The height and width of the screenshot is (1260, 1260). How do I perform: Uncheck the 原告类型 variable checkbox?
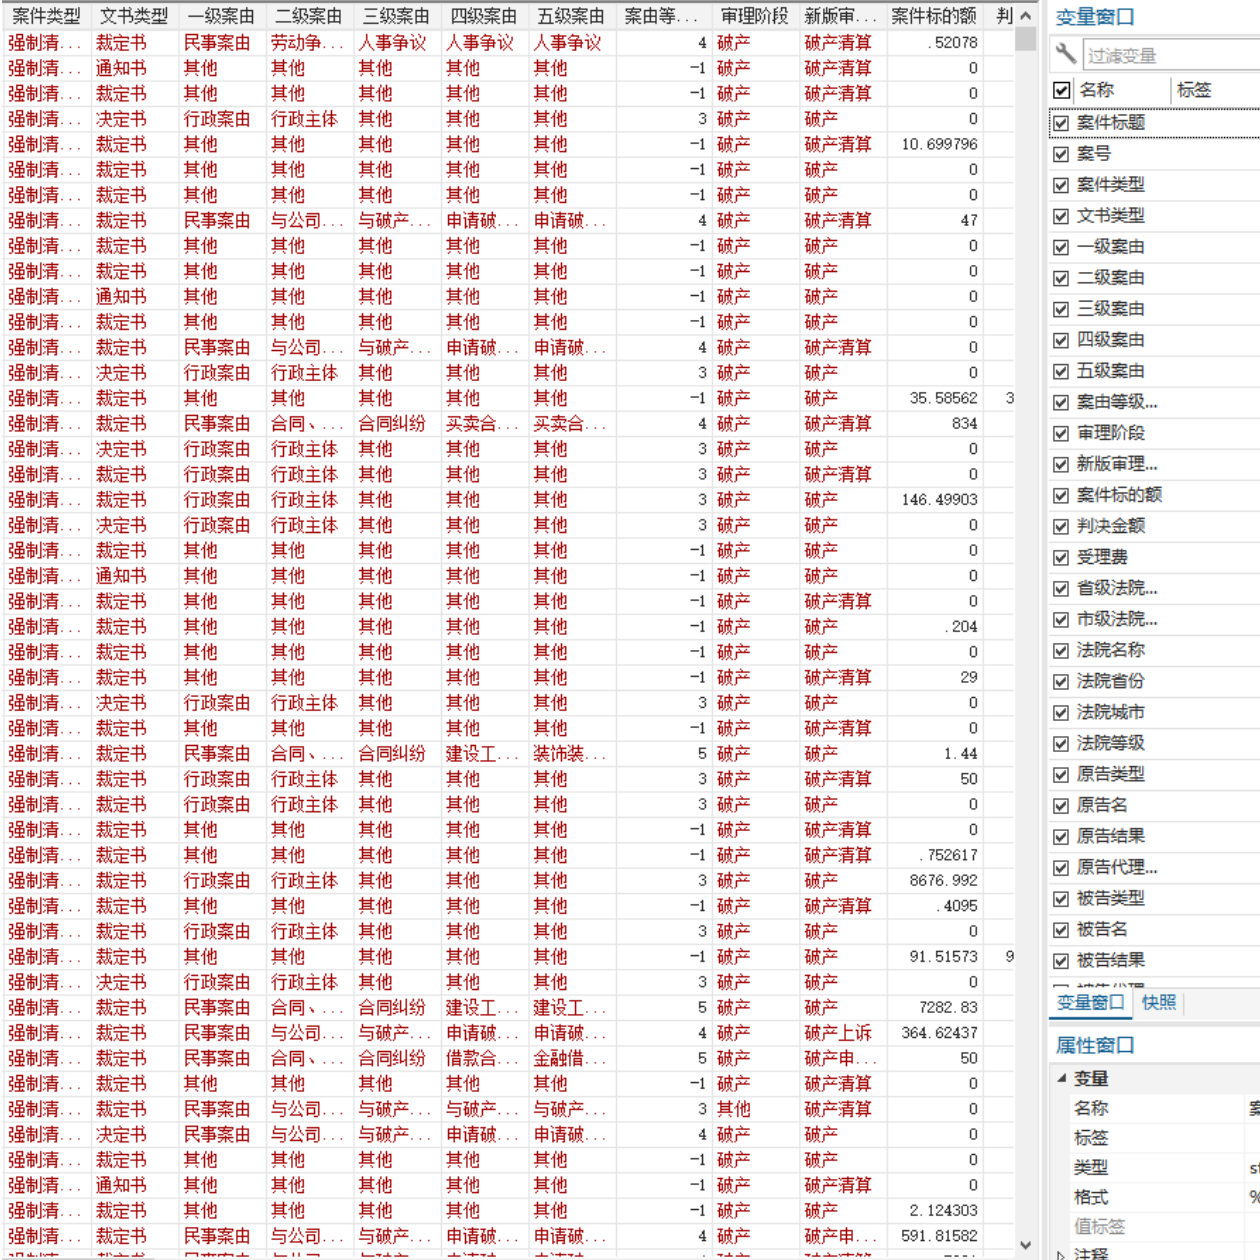[x=1061, y=774]
